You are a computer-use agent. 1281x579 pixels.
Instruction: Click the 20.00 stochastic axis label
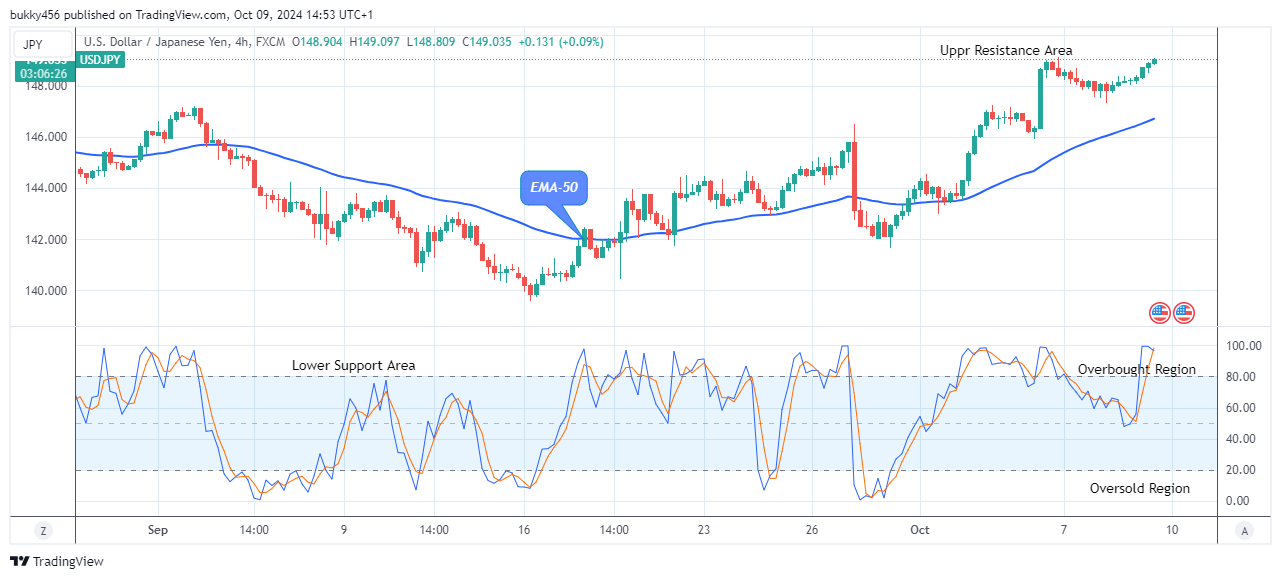pyautogui.click(x=1243, y=470)
